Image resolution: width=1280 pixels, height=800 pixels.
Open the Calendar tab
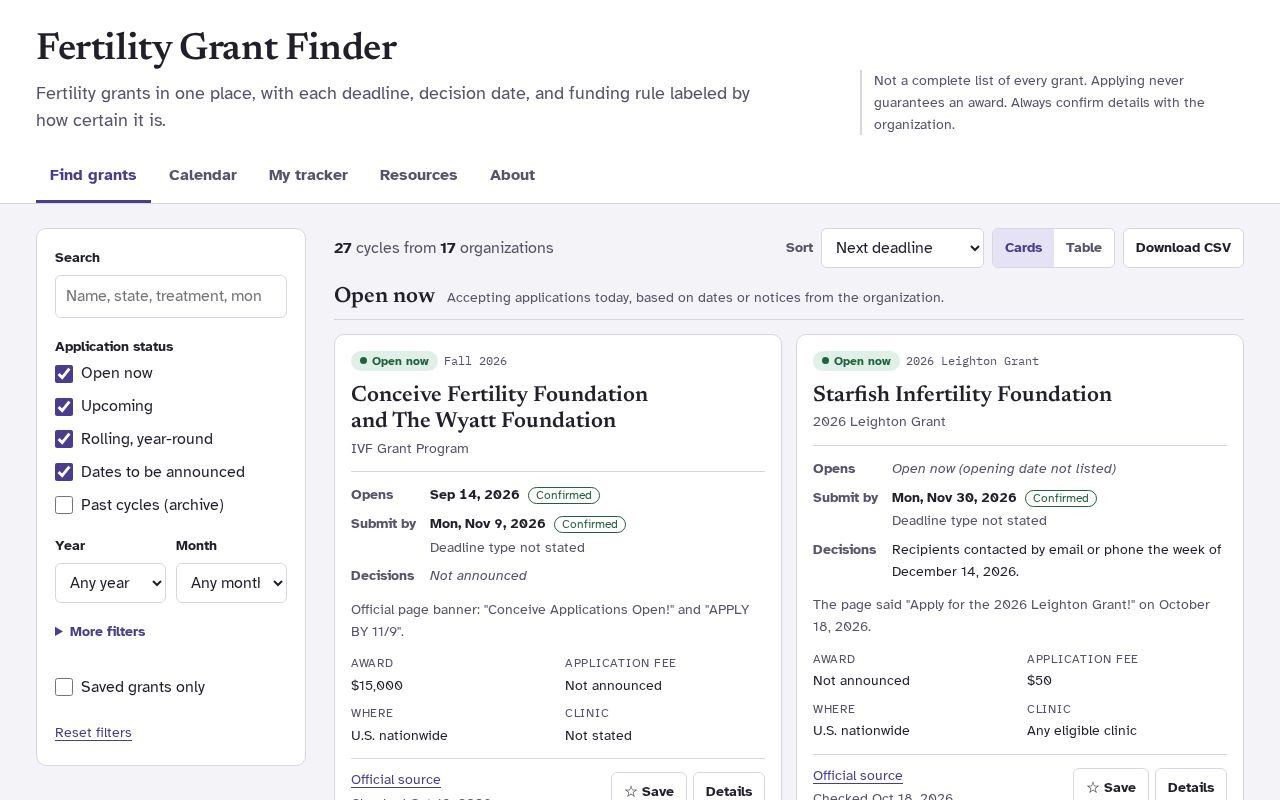[203, 175]
